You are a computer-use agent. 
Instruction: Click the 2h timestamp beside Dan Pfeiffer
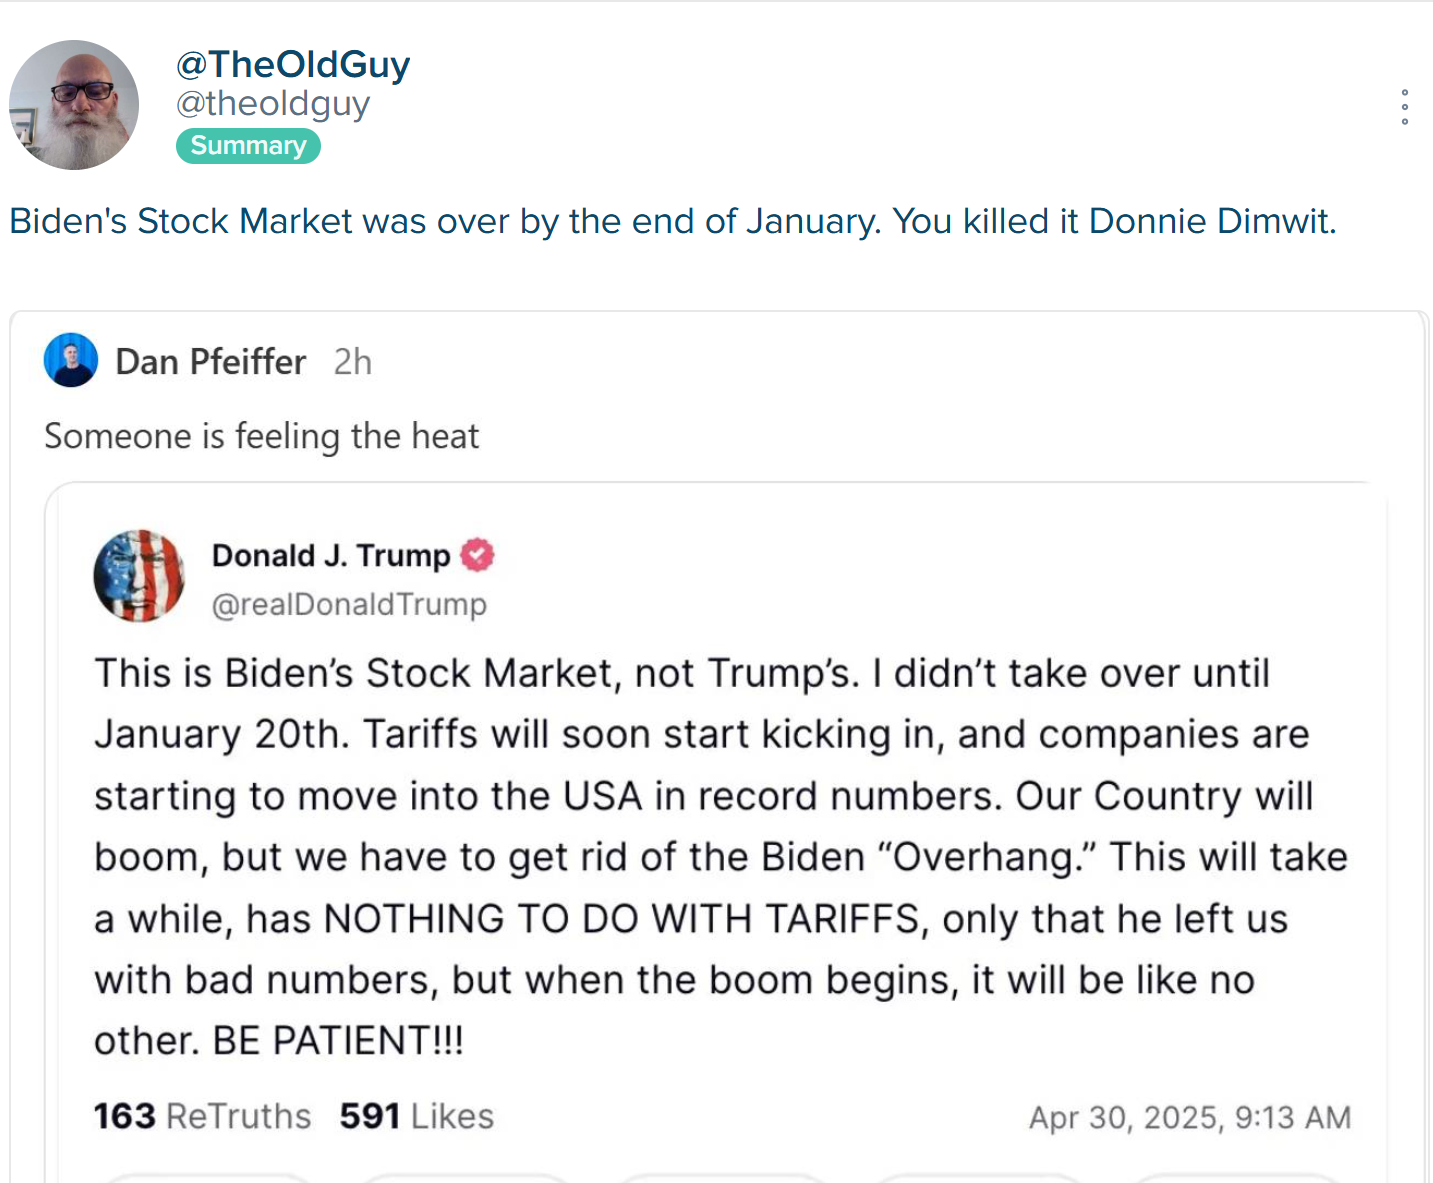tap(353, 362)
